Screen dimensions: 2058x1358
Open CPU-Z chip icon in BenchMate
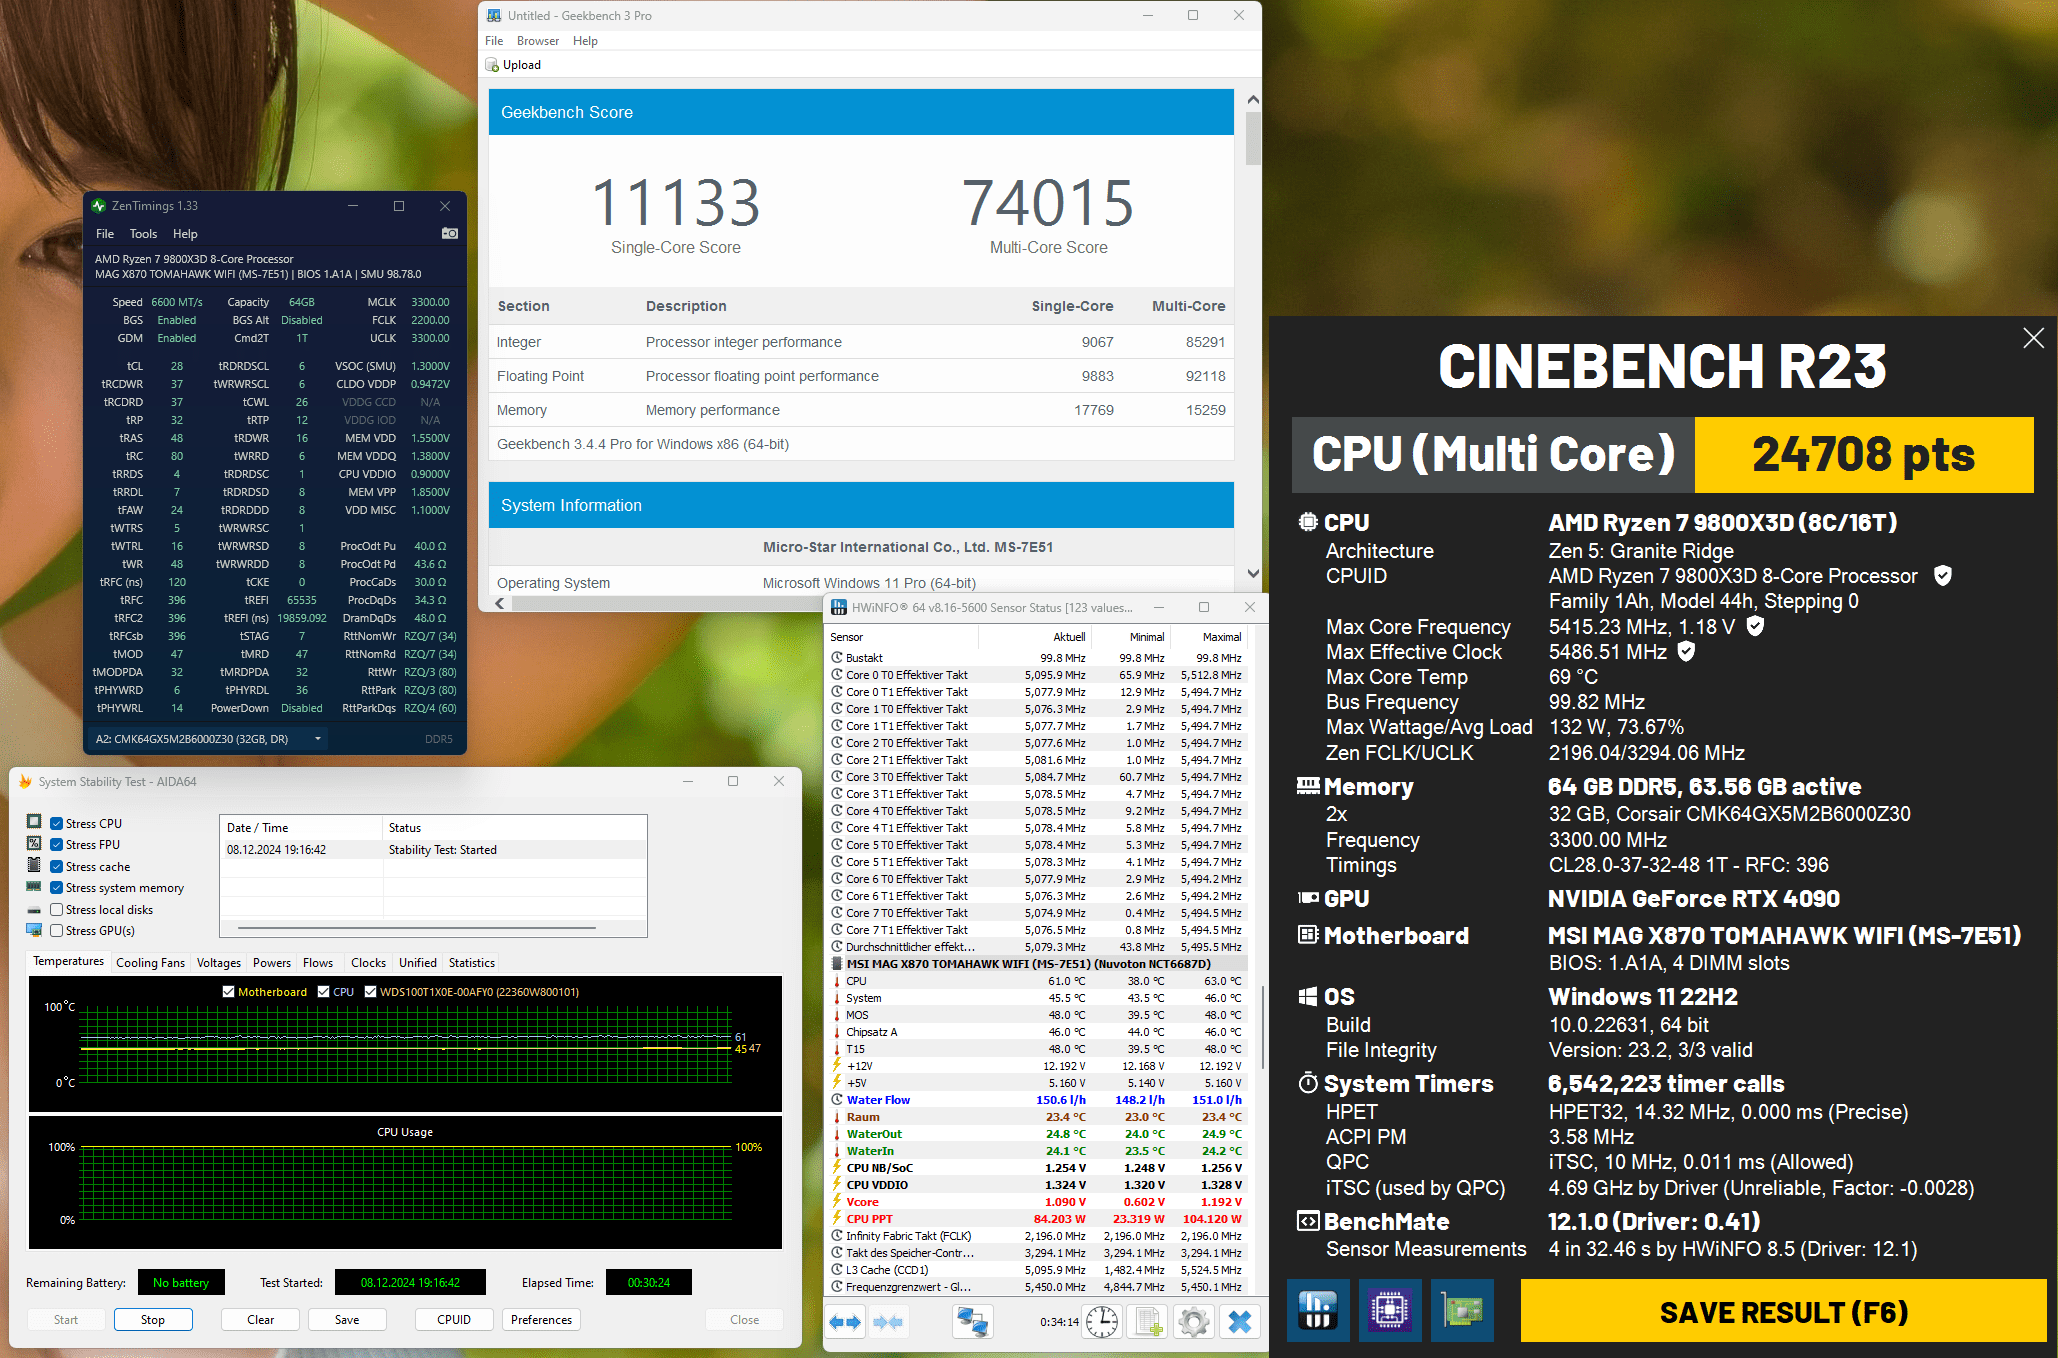1390,1310
